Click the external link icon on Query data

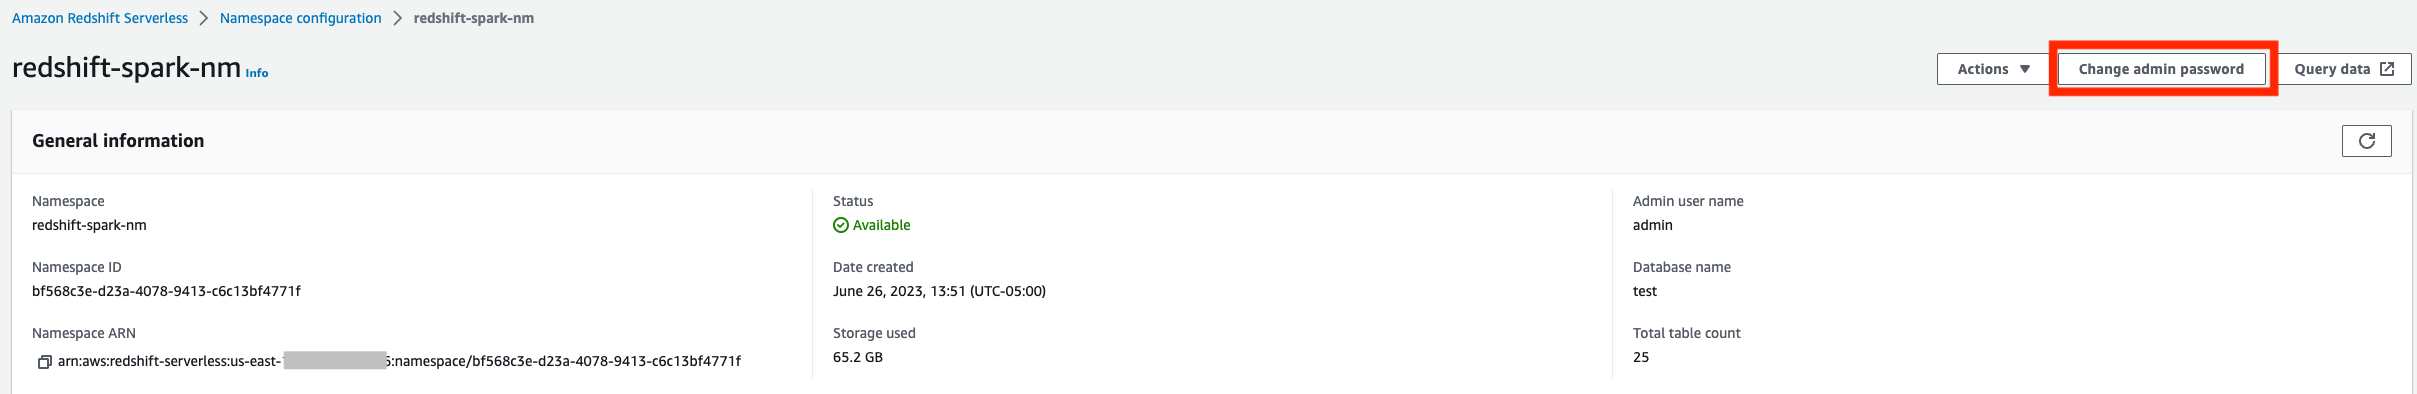(2387, 69)
